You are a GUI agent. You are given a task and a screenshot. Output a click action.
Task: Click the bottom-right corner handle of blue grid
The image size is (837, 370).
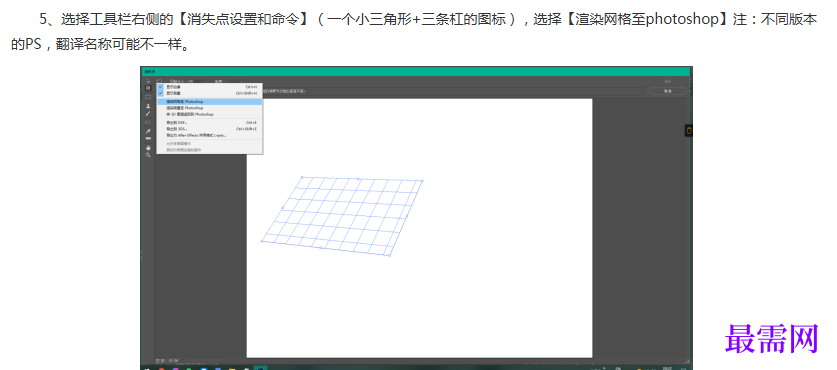(390, 256)
